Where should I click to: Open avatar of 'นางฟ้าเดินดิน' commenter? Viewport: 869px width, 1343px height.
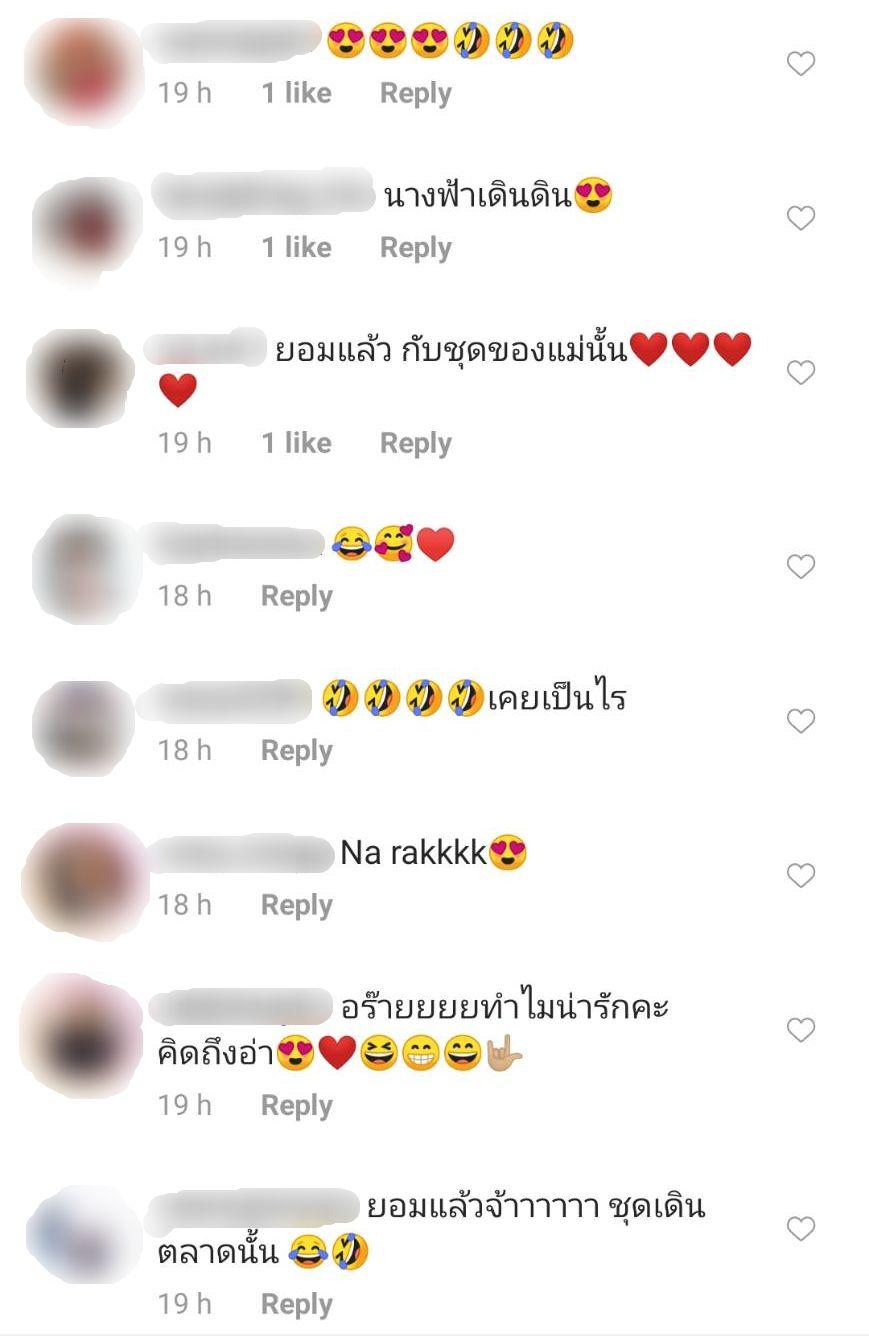[x=84, y=228]
